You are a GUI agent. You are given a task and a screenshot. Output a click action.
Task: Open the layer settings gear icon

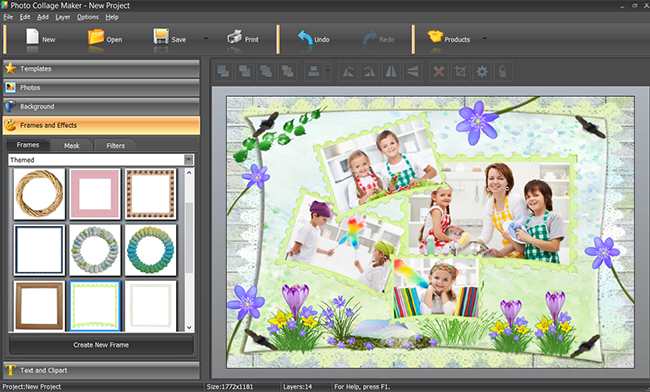click(x=481, y=72)
